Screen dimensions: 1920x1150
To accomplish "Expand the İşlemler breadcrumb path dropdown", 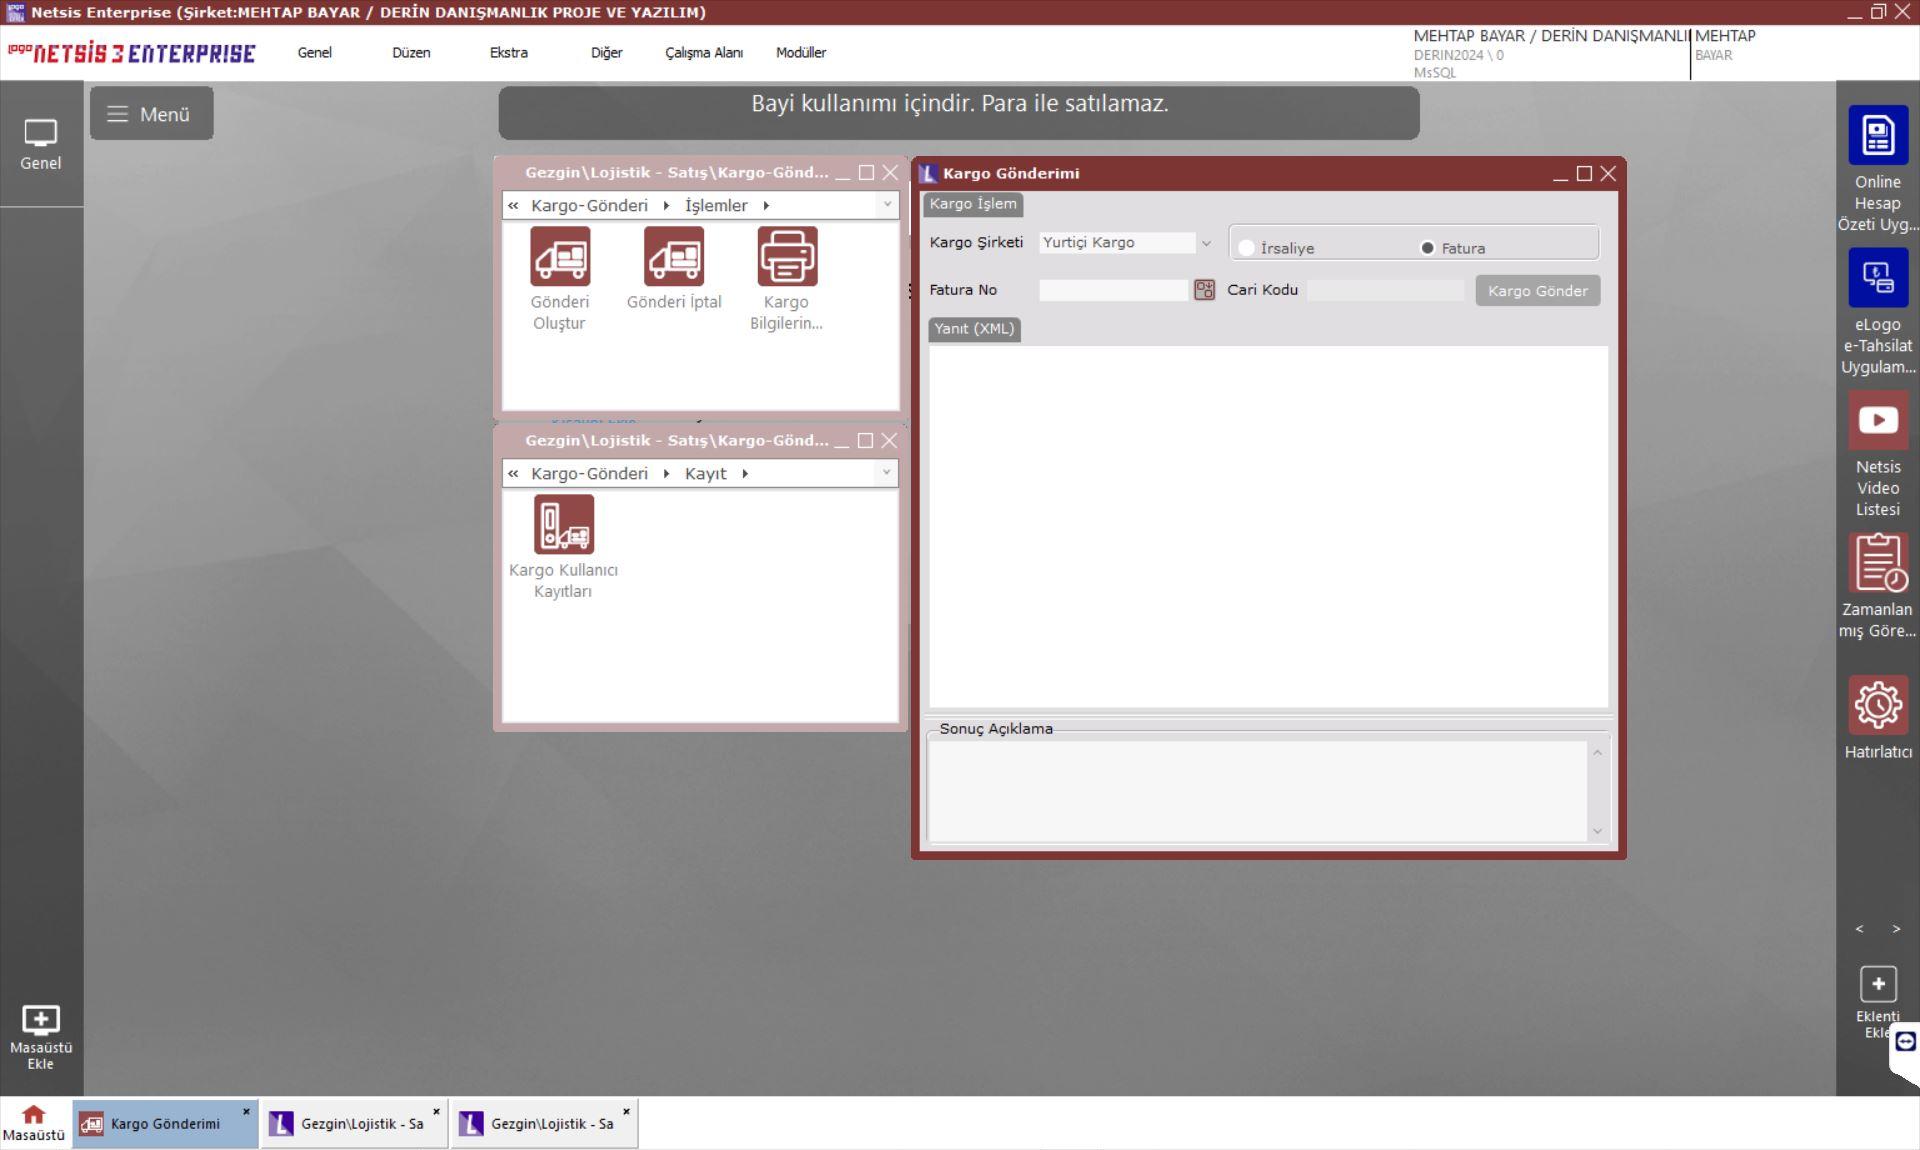I will [886, 205].
